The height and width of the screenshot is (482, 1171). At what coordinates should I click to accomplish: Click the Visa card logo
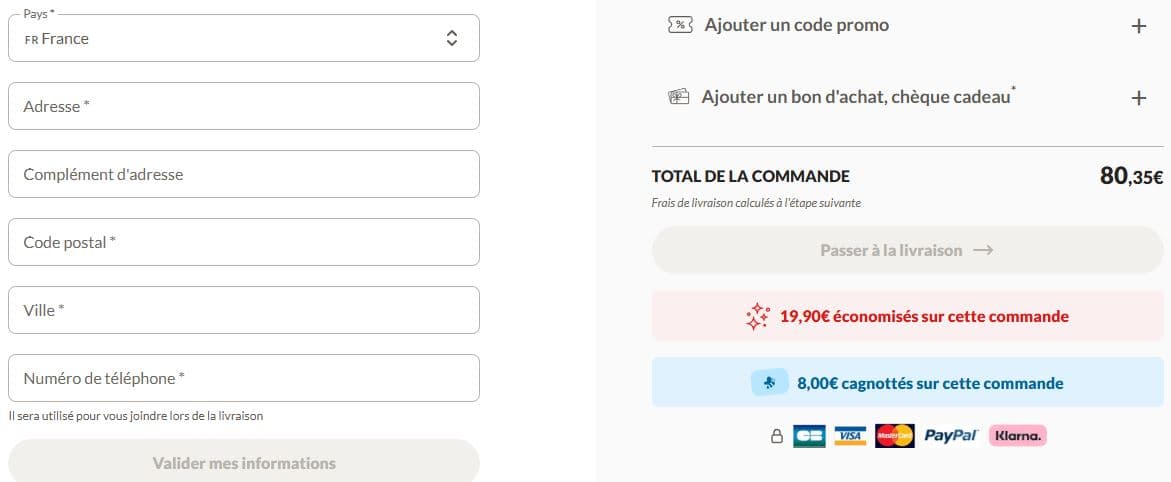pyautogui.click(x=850, y=436)
